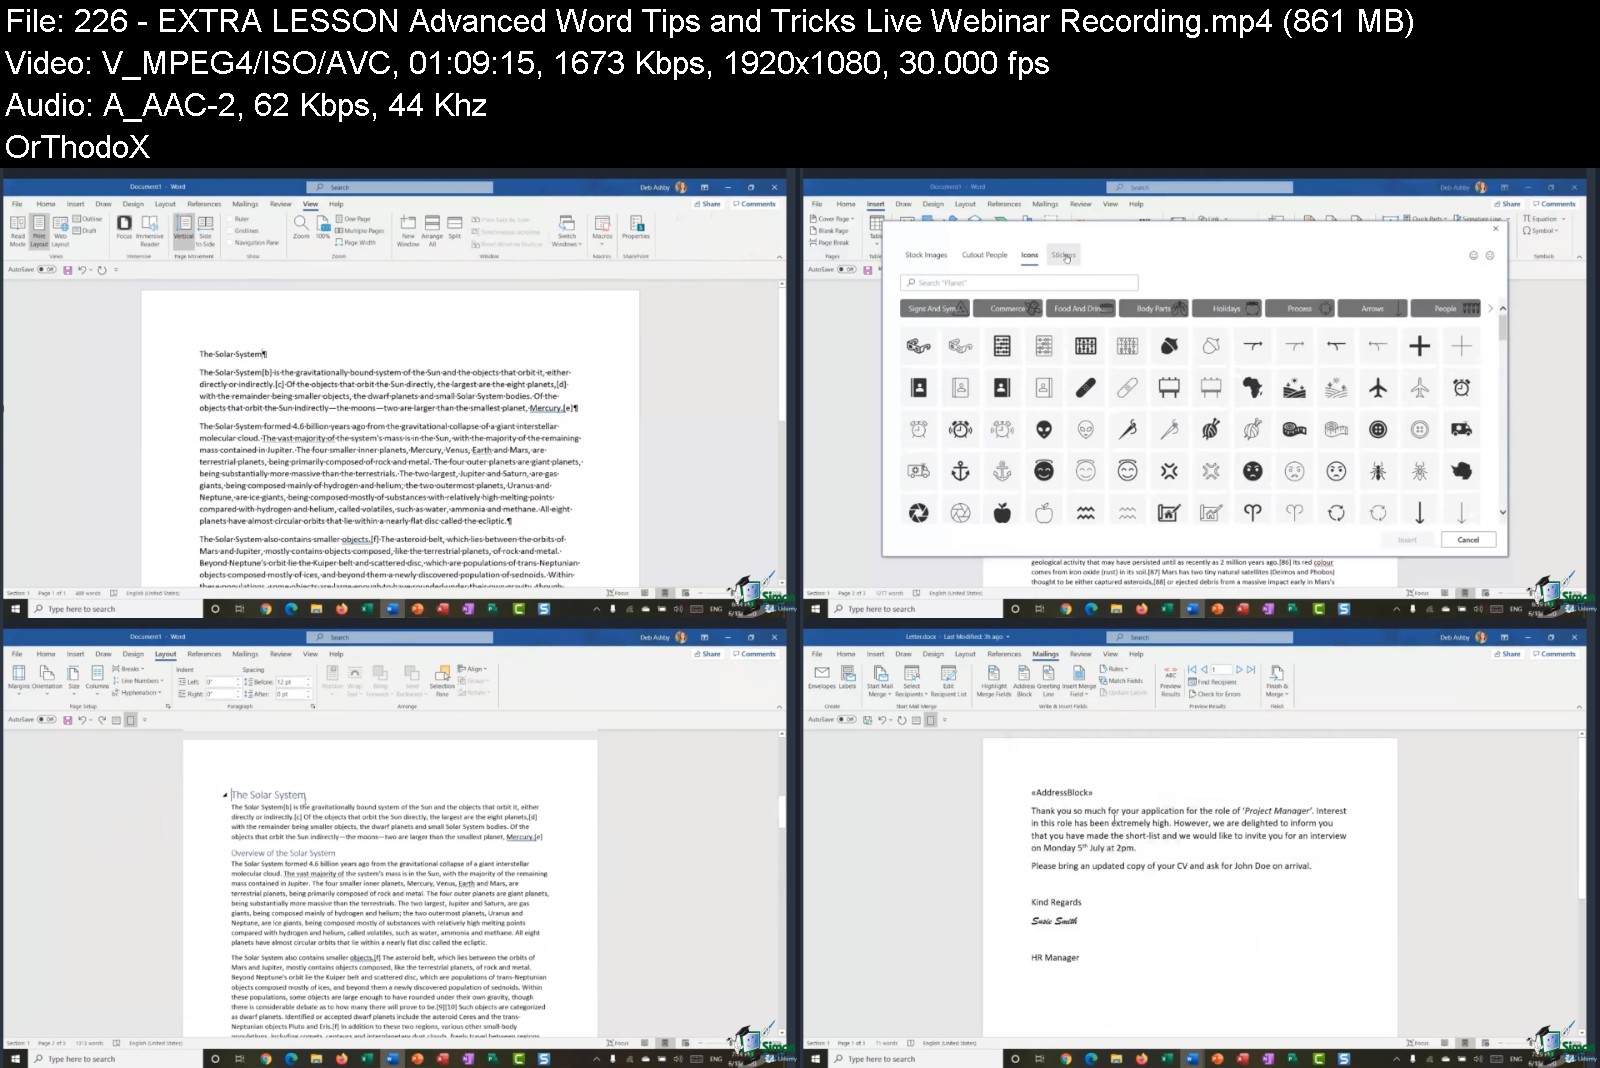The image size is (1600, 1068).
Task: Expand Hyphenation dropdown in bottom-left Layout ribbon
Action: pyautogui.click(x=137, y=693)
